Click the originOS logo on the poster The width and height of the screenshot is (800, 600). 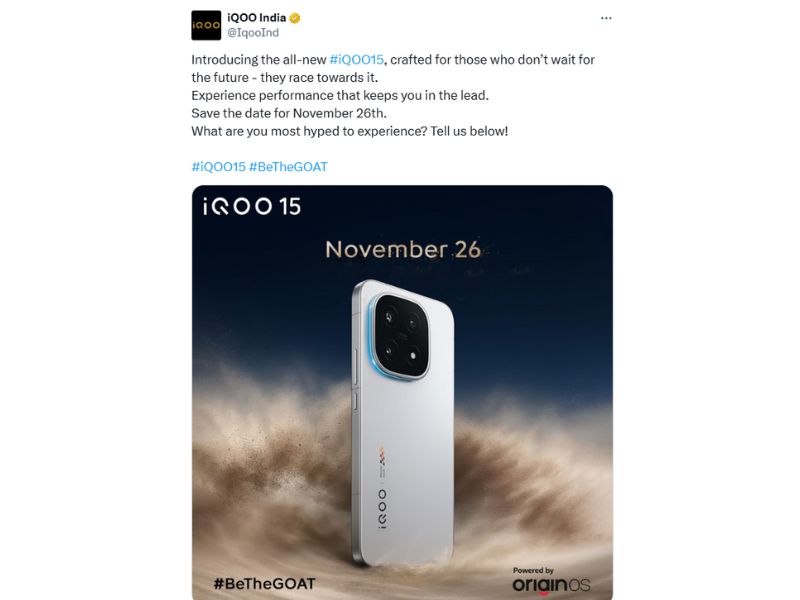(x=551, y=585)
